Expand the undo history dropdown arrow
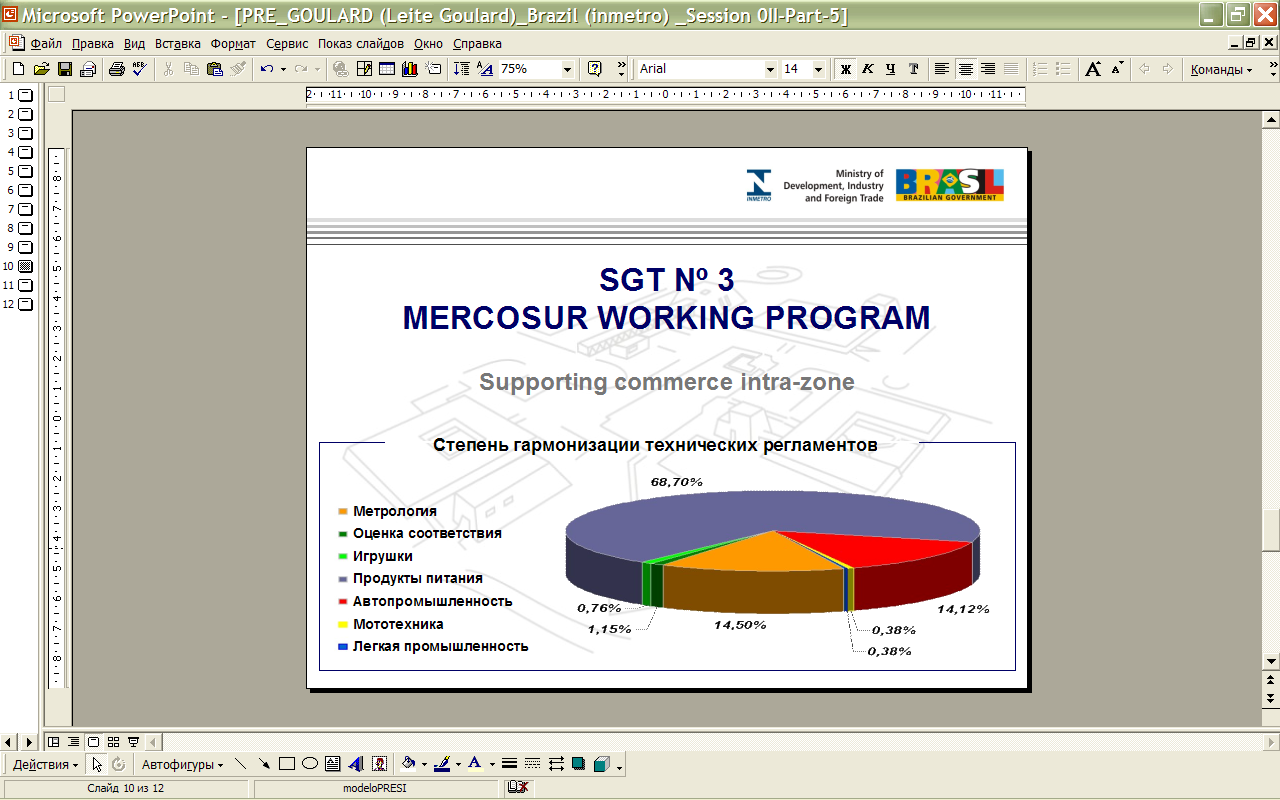This screenshot has width=1280, height=800. click(284, 69)
